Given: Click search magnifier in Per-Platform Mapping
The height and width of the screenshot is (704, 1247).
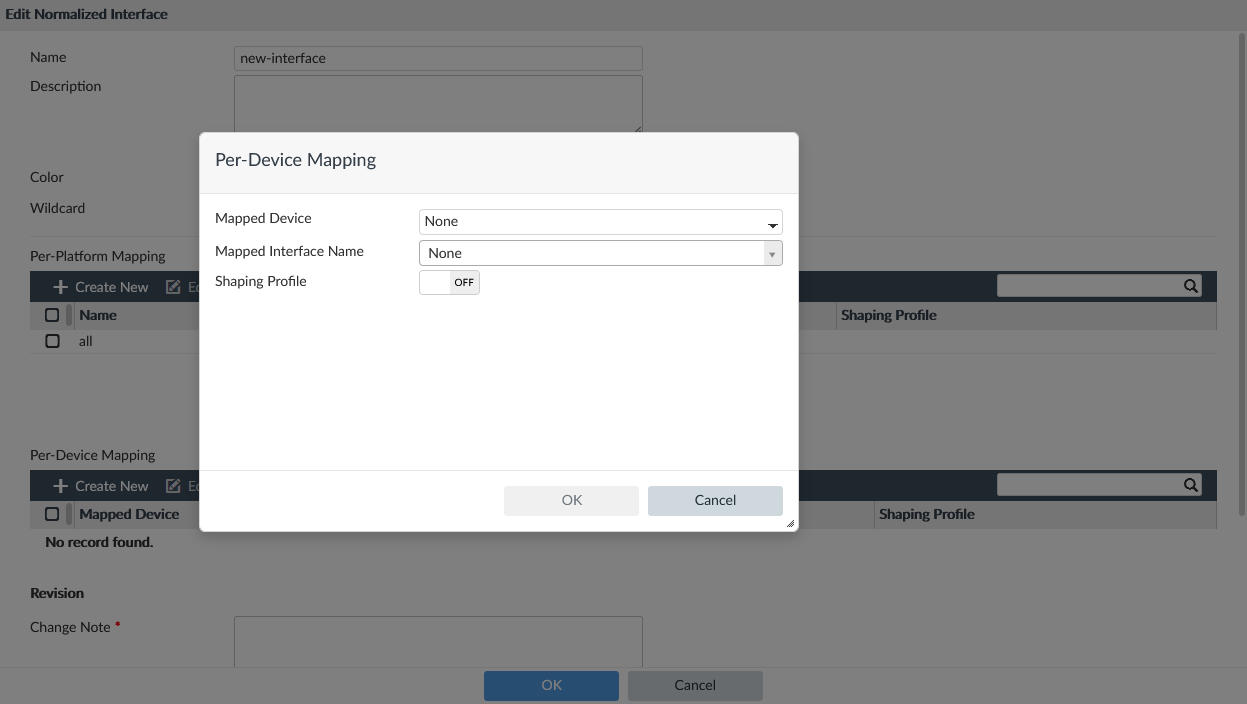Looking at the screenshot, I should (x=1190, y=286).
